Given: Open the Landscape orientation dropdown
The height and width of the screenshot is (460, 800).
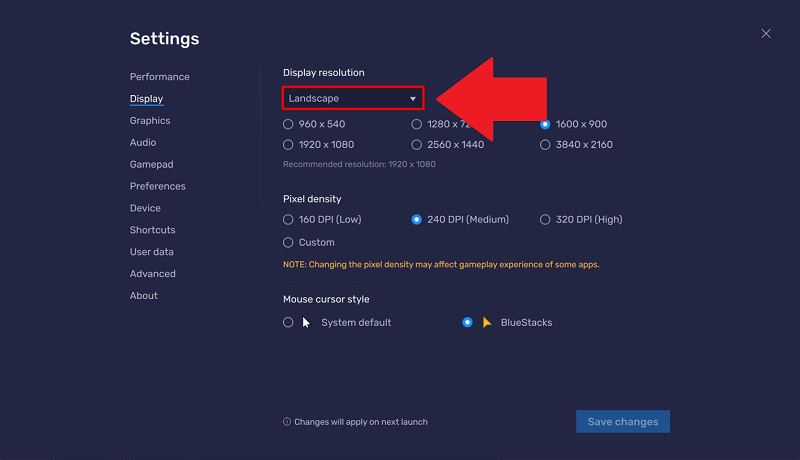Looking at the screenshot, I should coord(352,98).
